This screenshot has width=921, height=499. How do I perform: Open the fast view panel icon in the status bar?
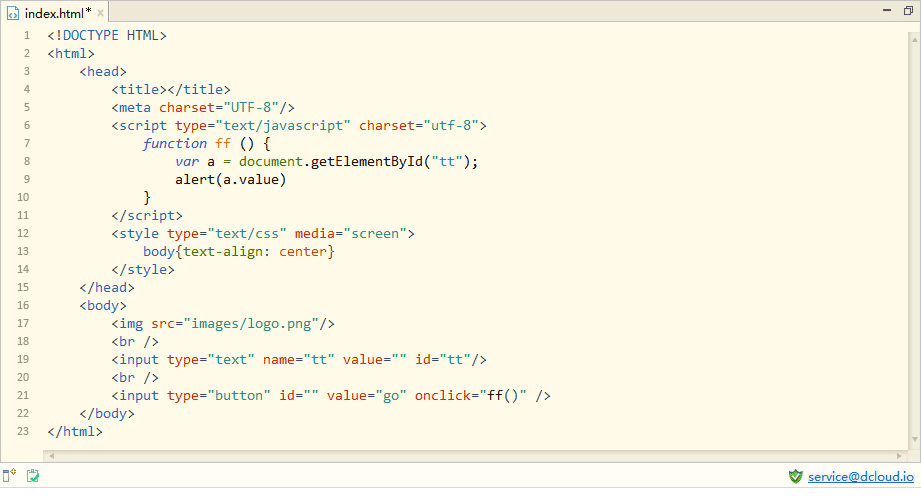(9, 476)
